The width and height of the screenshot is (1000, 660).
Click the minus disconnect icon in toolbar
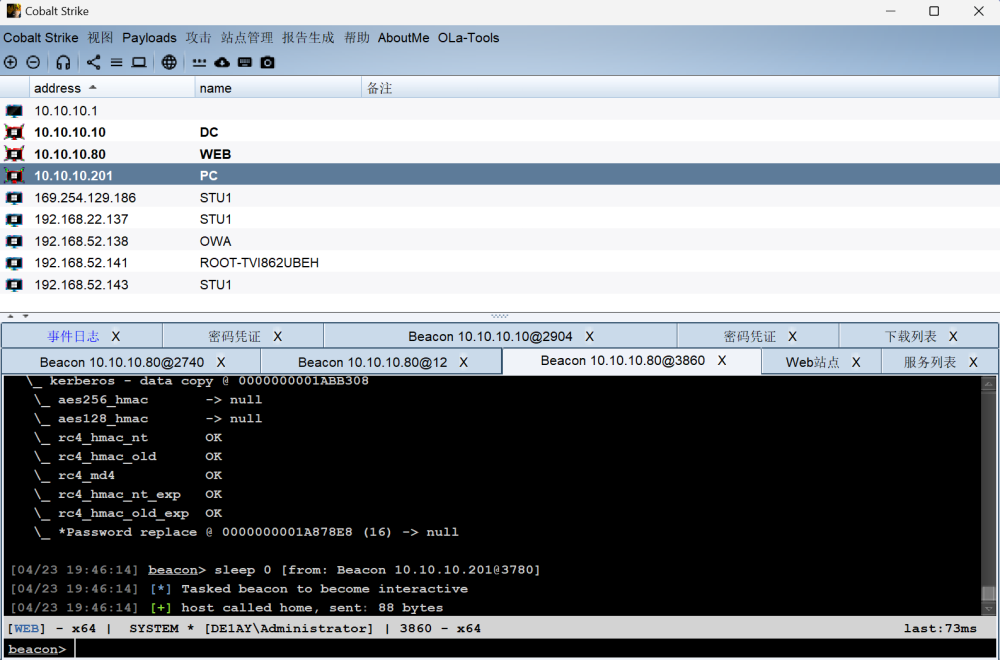33,62
